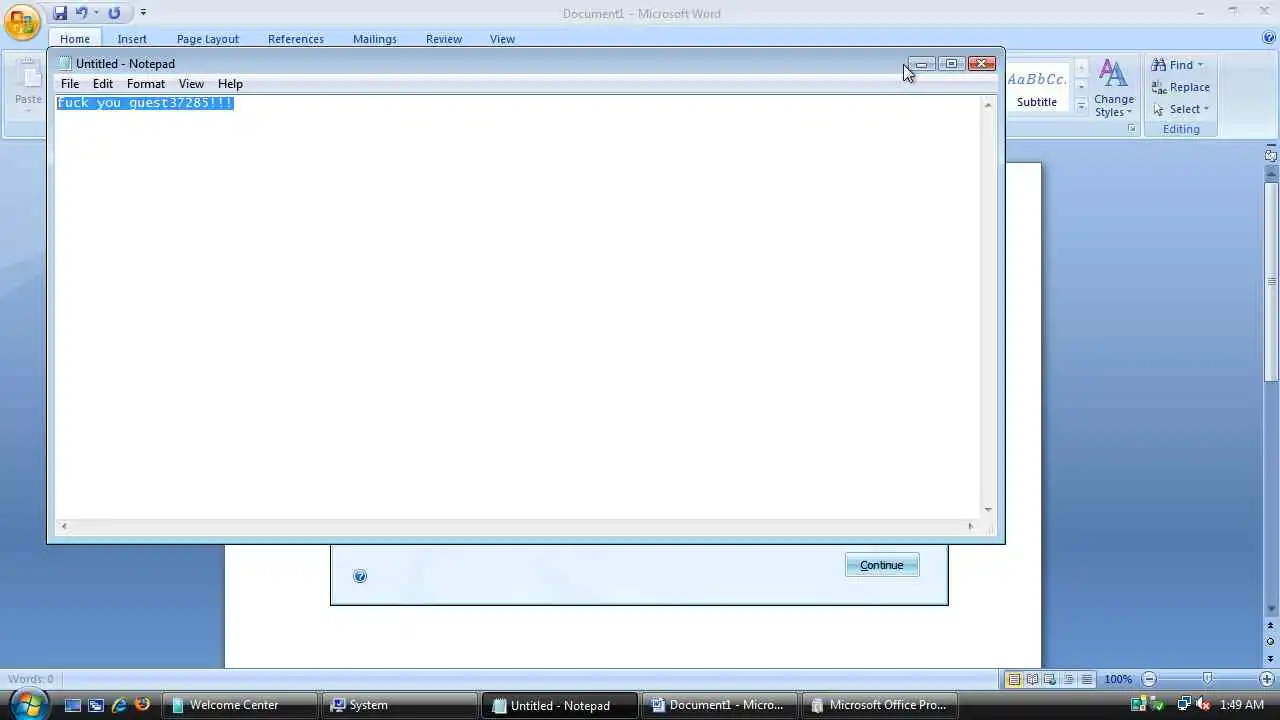Click the muted volume tray icon
Screen dimensions: 1280x720
(1203, 705)
